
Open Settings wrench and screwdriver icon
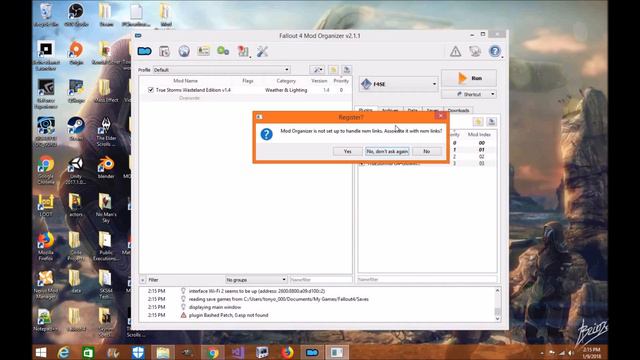tap(262, 51)
